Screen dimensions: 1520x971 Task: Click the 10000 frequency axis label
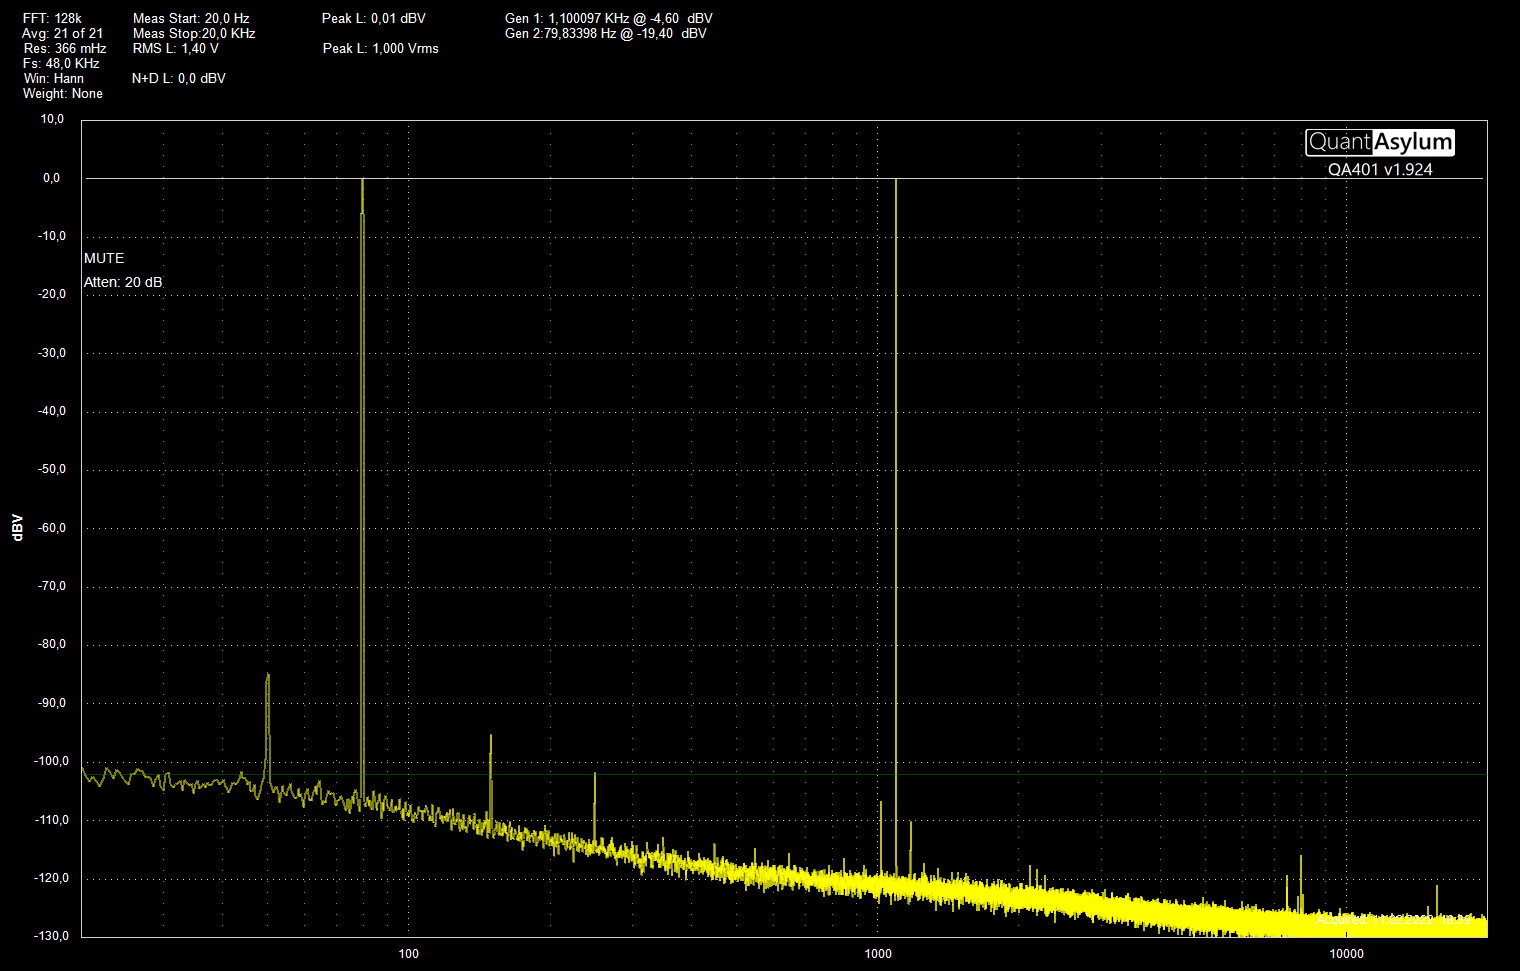pos(1347,954)
